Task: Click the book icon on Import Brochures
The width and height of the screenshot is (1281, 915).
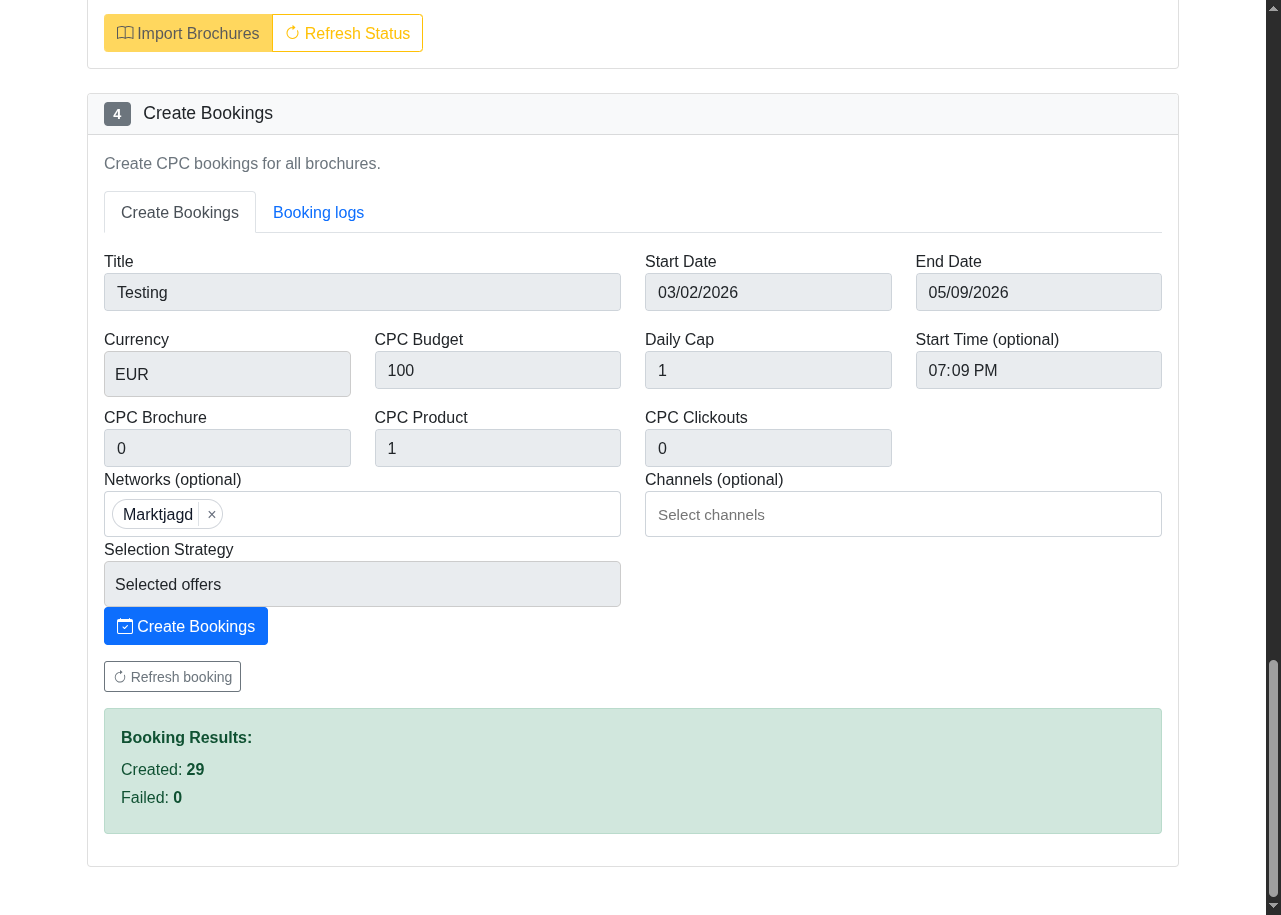Action: [125, 33]
